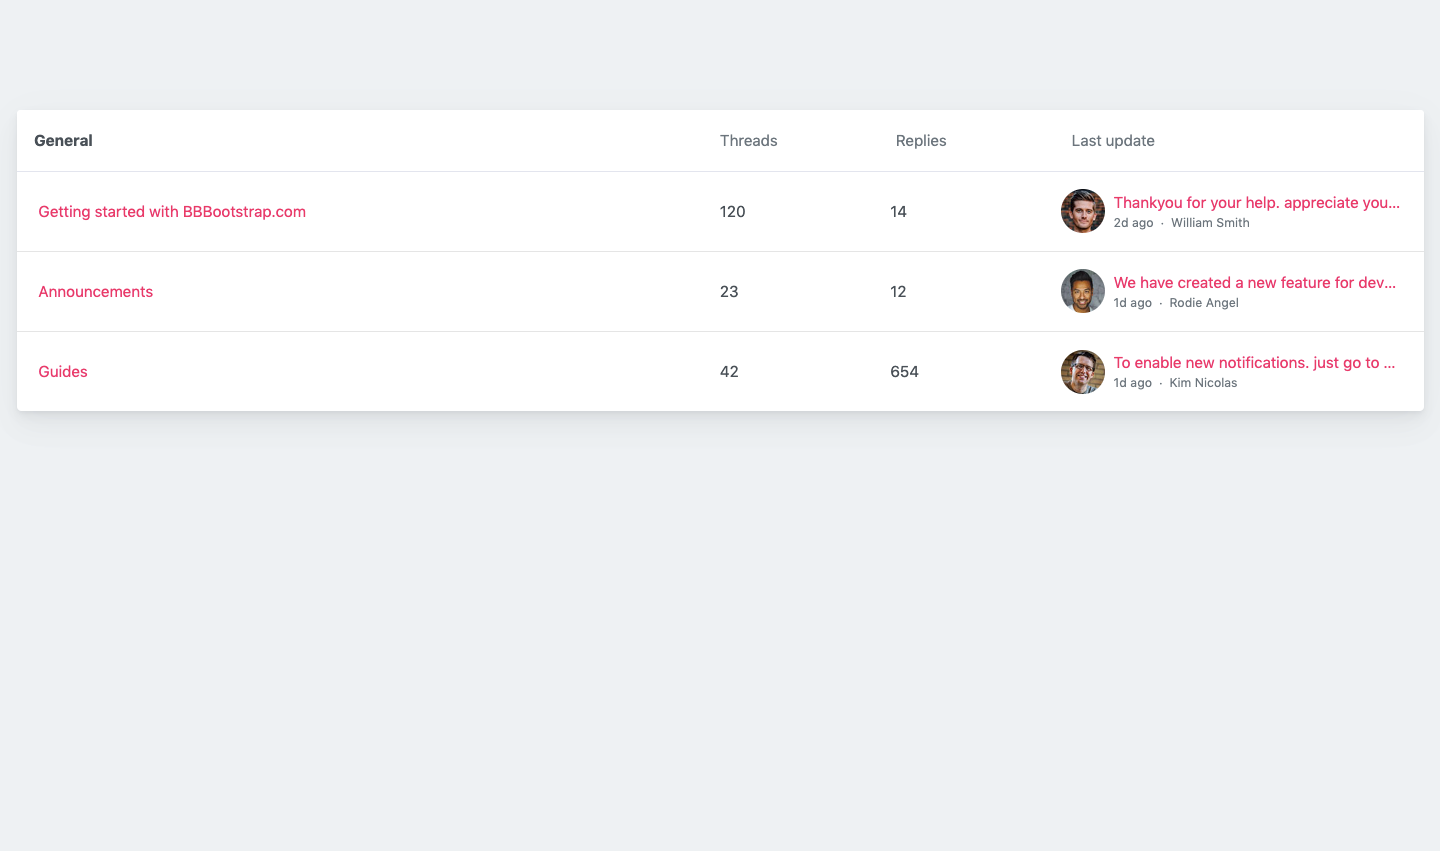This screenshot has width=1440, height=851.
Task: Click the William Smith username
Action: click(1210, 222)
